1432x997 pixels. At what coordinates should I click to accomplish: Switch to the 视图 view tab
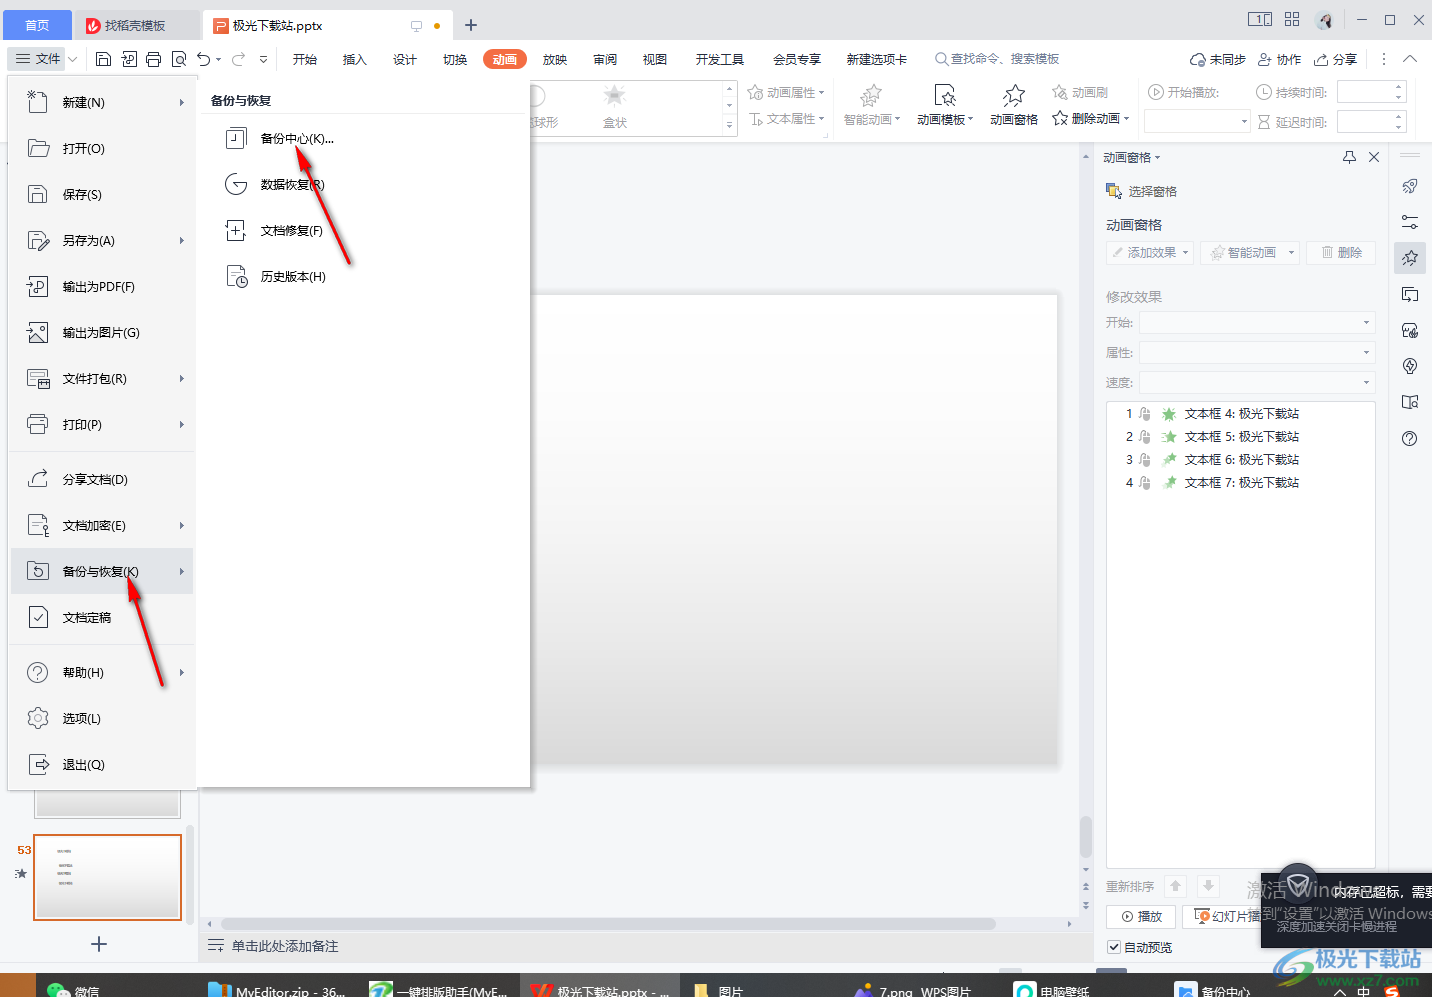click(655, 59)
